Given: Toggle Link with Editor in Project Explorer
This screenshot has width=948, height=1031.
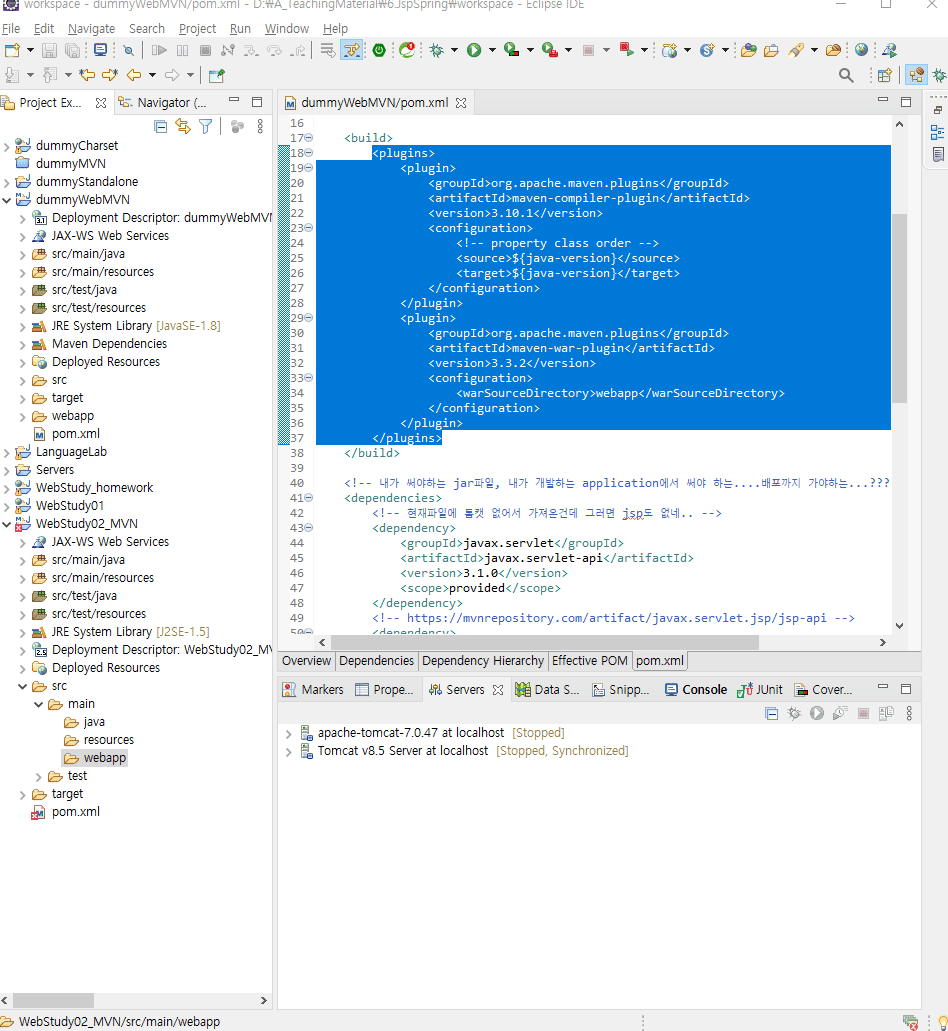Looking at the screenshot, I should (x=183, y=126).
